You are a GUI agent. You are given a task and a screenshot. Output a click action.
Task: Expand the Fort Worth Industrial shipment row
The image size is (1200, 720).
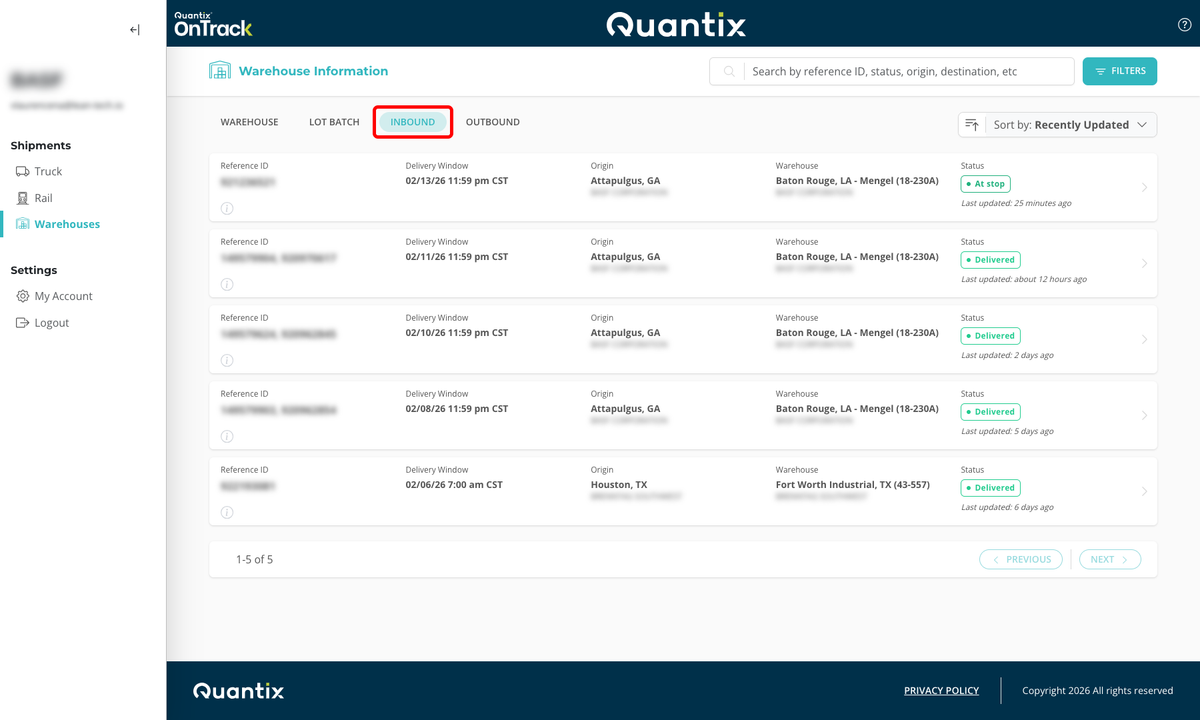tap(1143, 490)
